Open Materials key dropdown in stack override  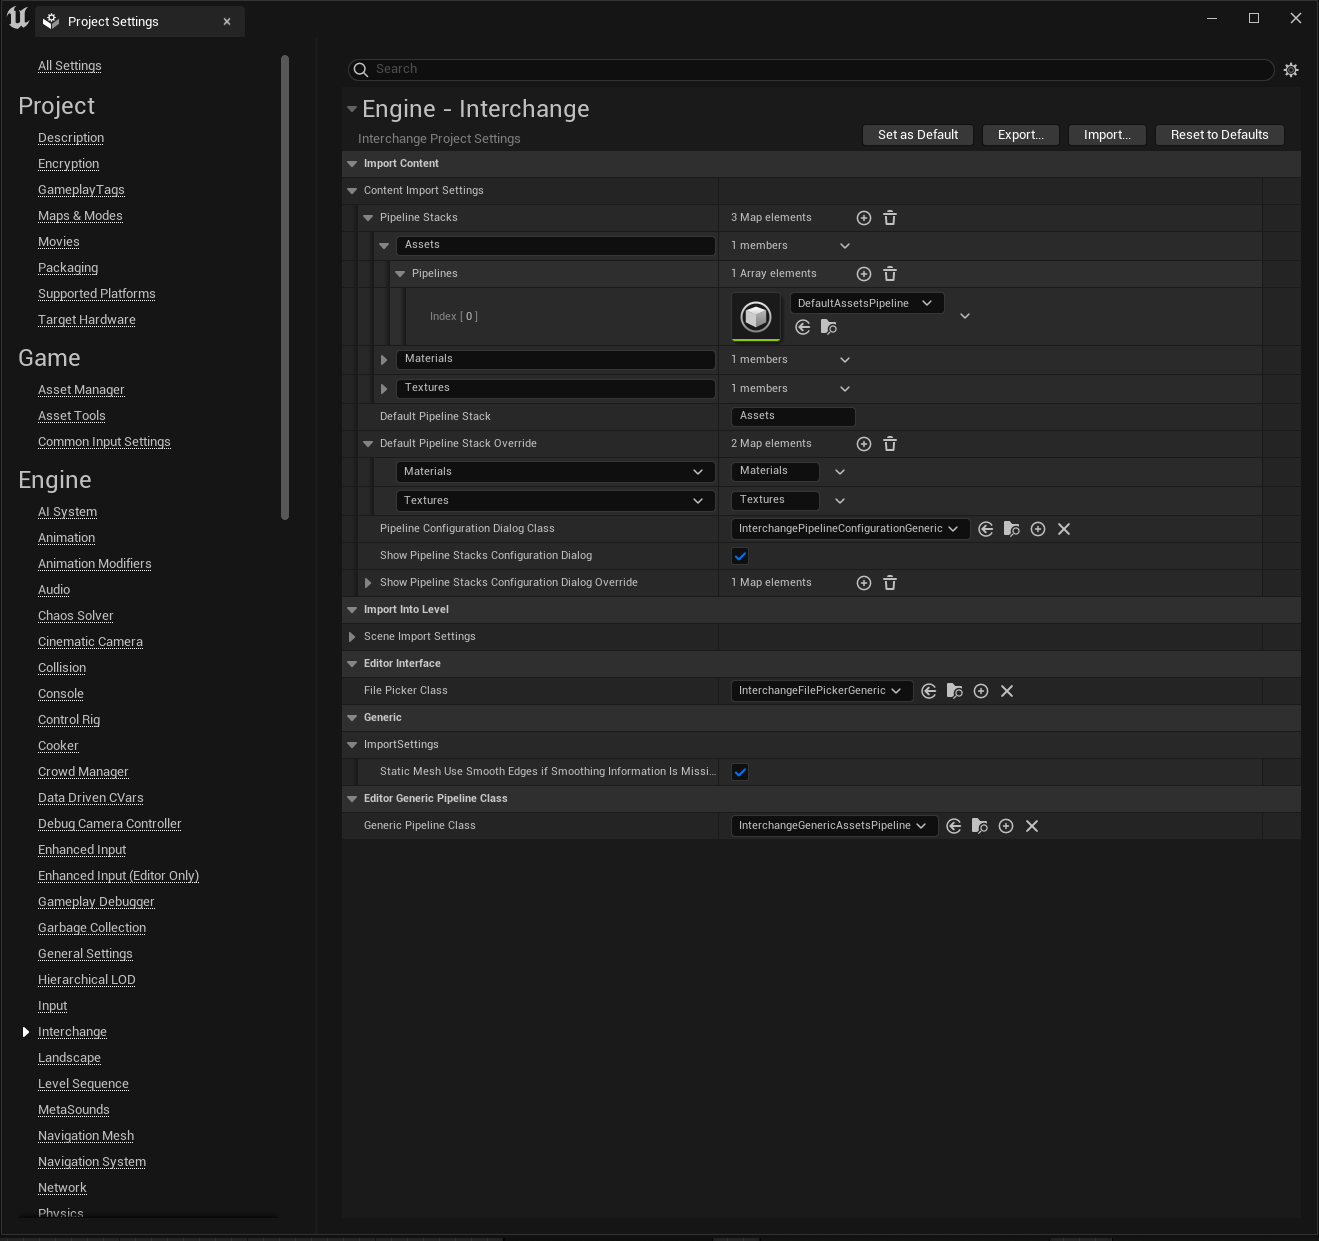[555, 472]
